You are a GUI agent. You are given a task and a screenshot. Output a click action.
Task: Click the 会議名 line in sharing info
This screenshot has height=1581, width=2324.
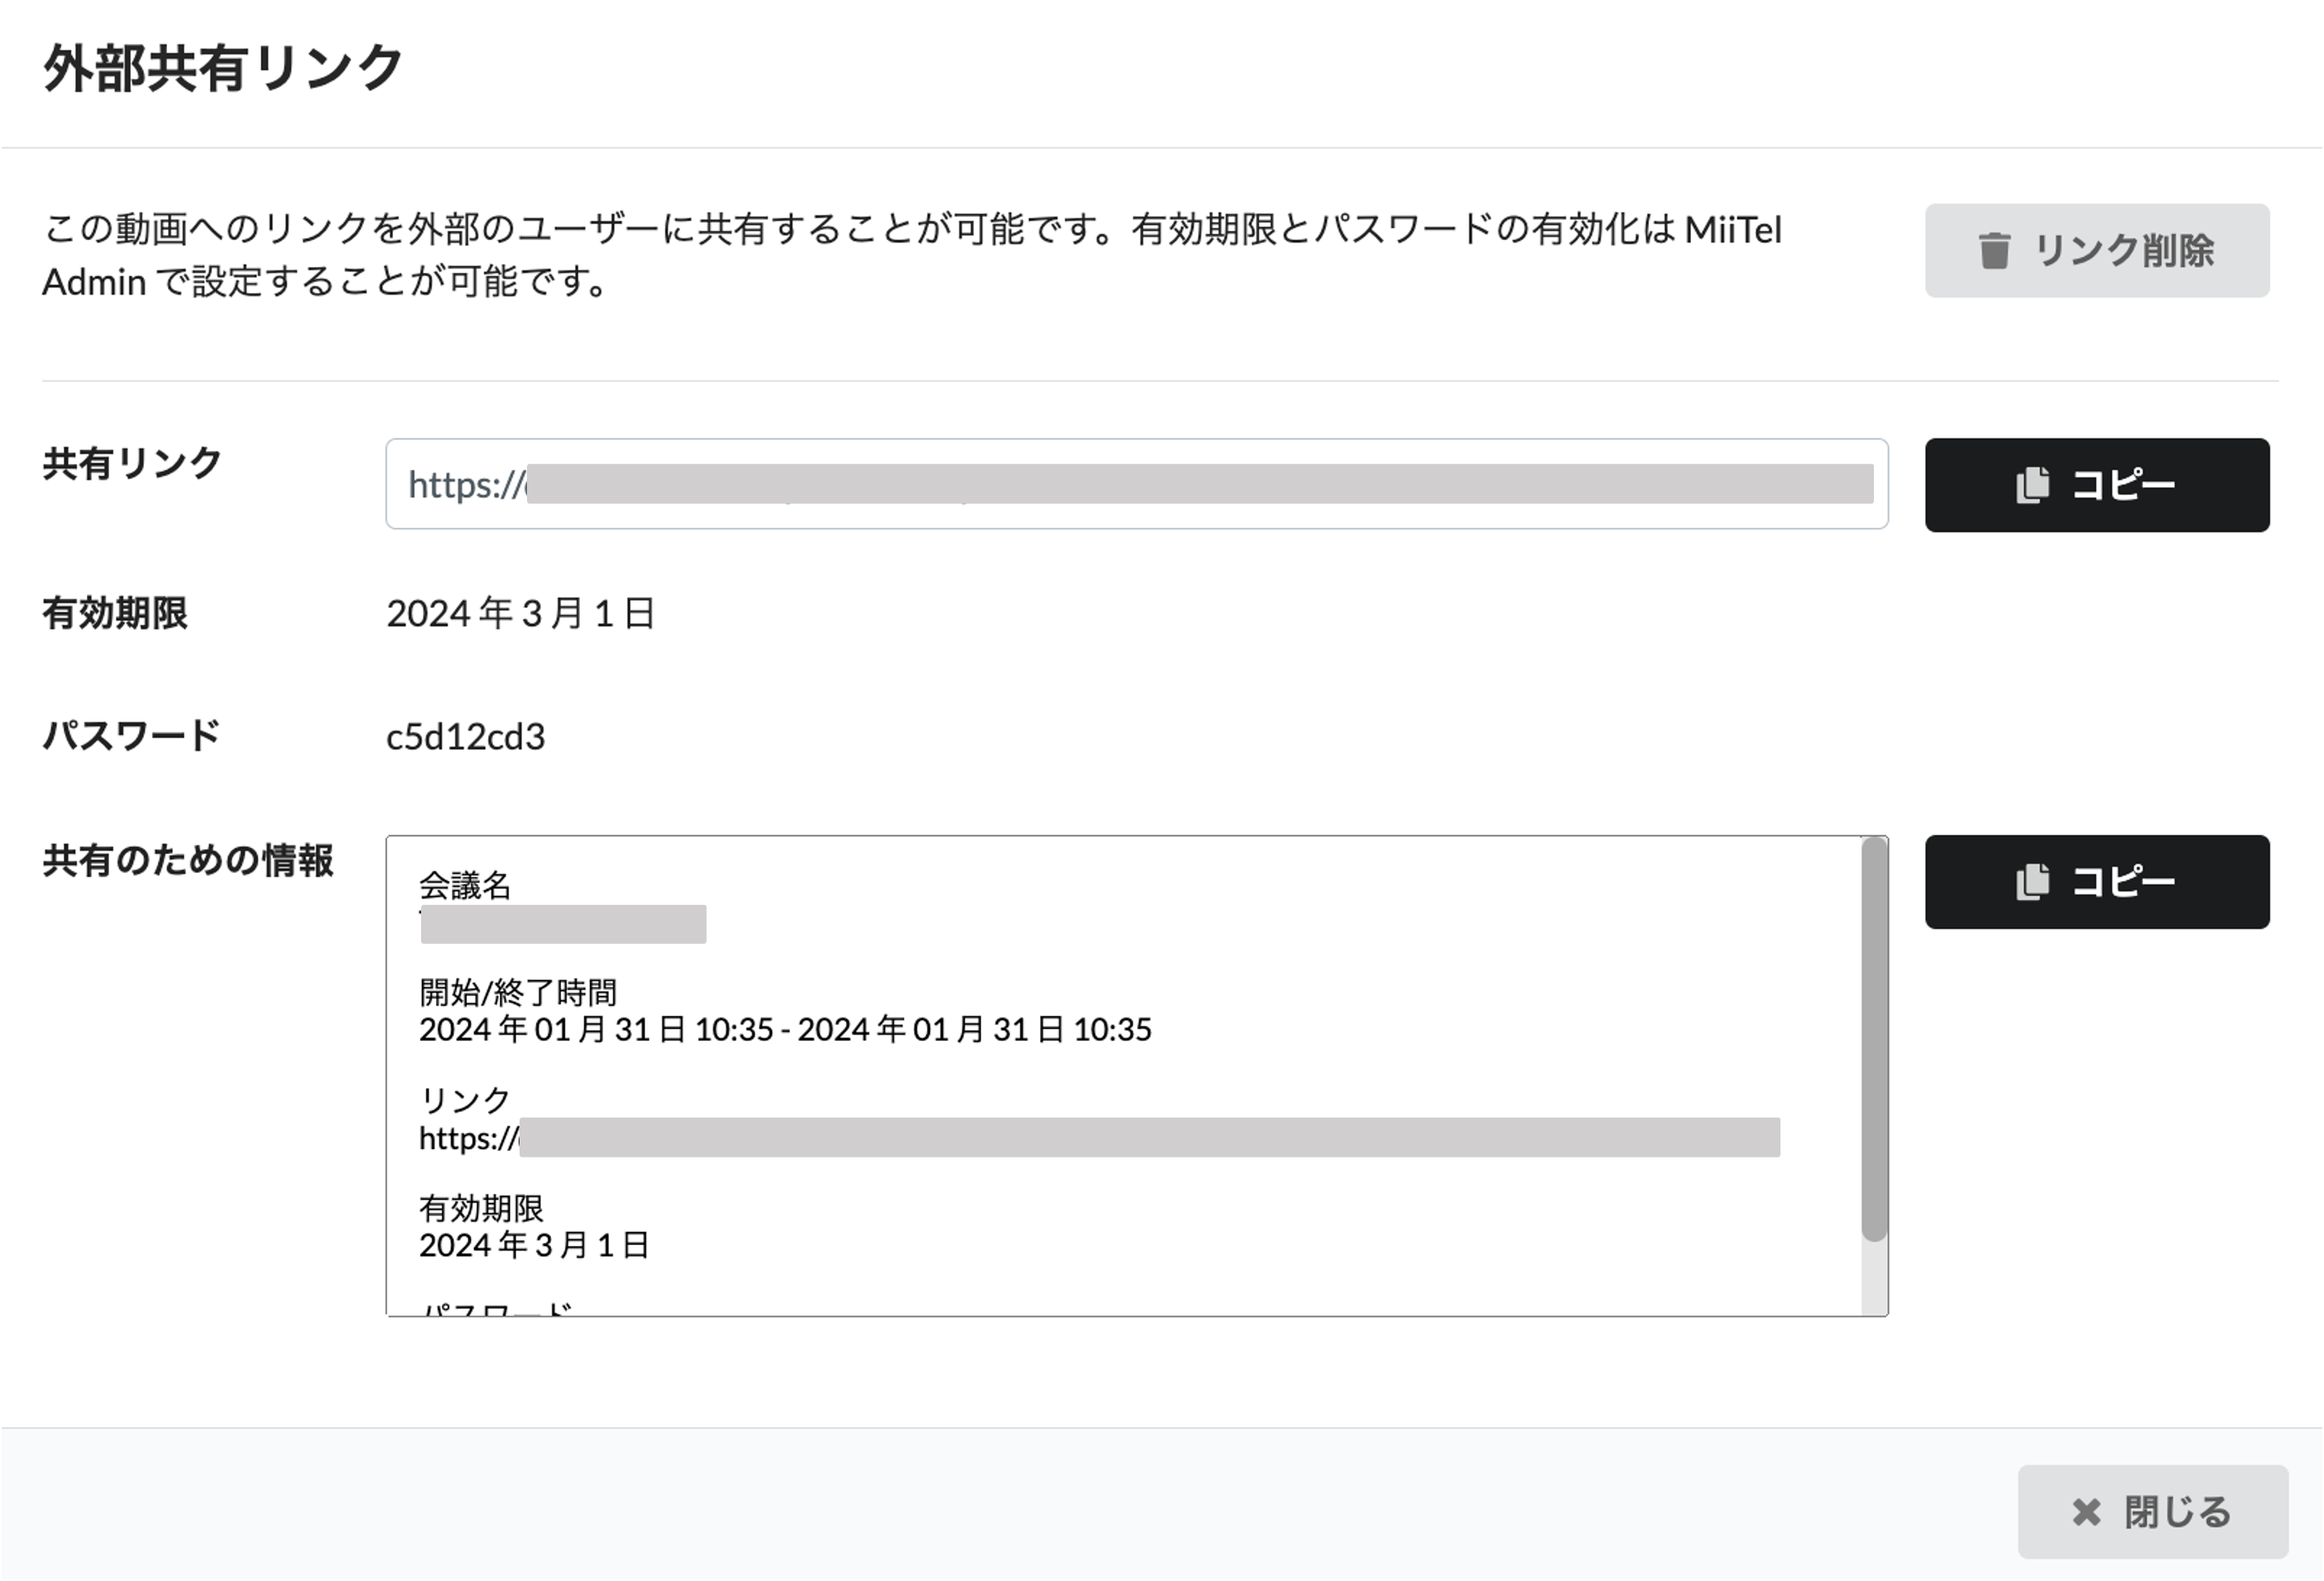(465, 885)
